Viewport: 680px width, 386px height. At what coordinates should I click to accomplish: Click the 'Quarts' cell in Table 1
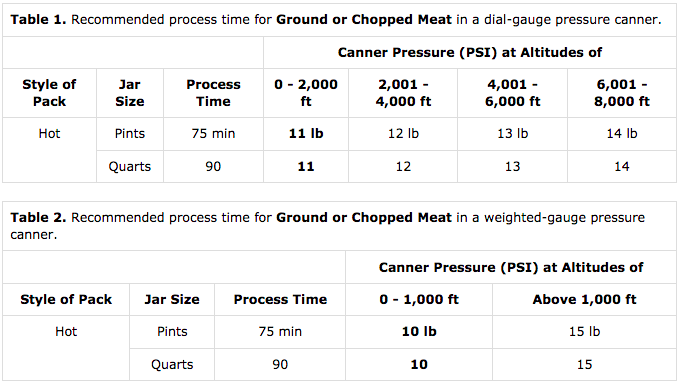tap(130, 167)
